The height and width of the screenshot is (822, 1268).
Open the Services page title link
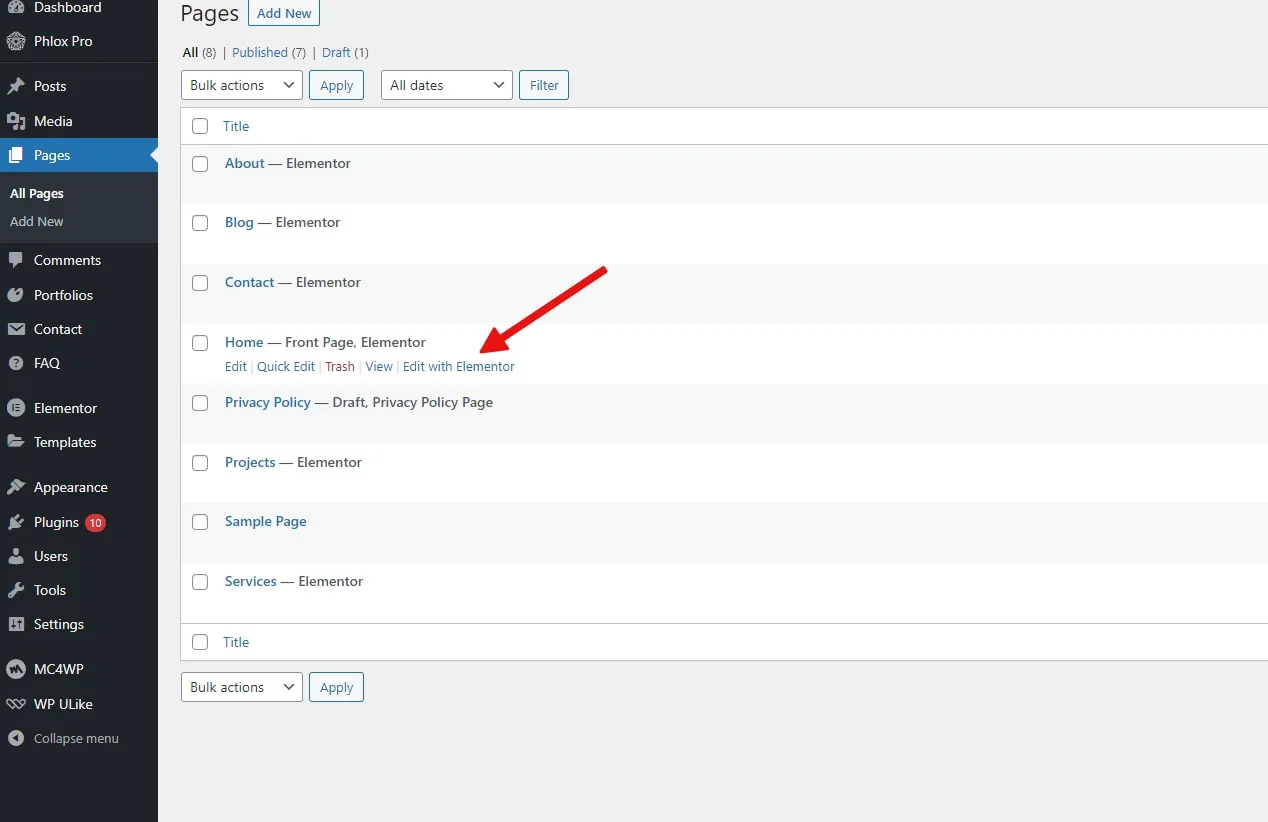pyautogui.click(x=251, y=581)
